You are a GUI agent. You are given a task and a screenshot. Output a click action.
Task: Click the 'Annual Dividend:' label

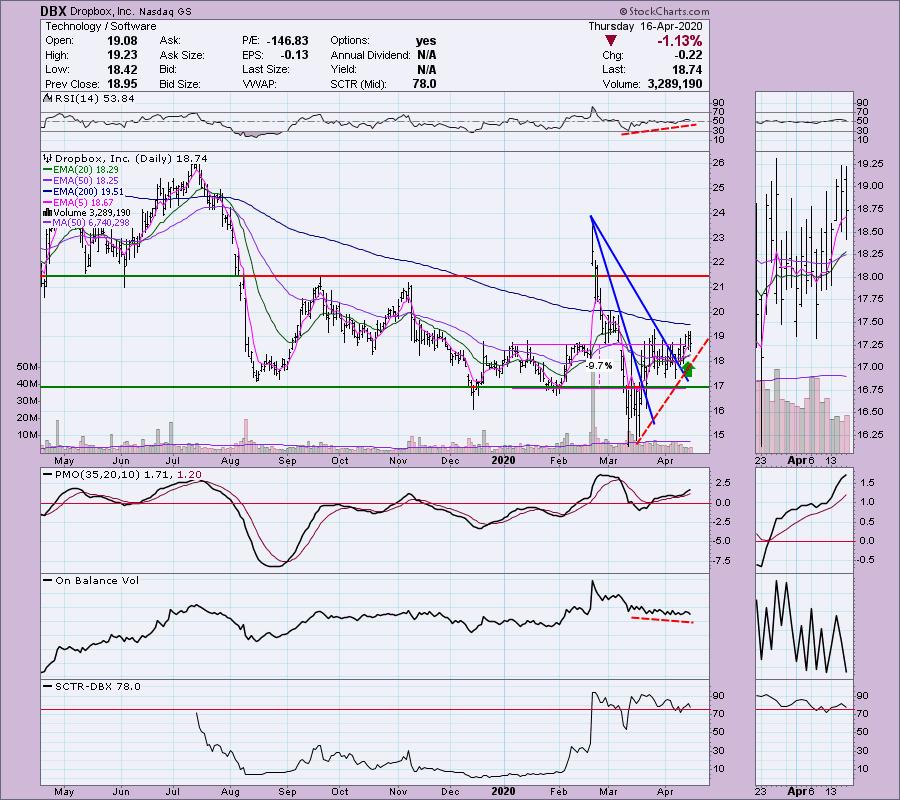pyautogui.click(x=370, y=55)
